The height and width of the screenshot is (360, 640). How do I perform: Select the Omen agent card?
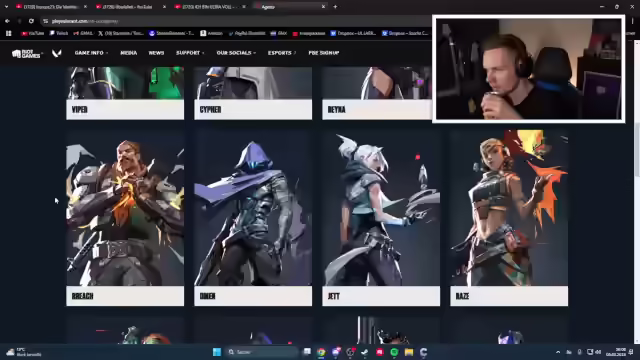(x=253, y=218)
